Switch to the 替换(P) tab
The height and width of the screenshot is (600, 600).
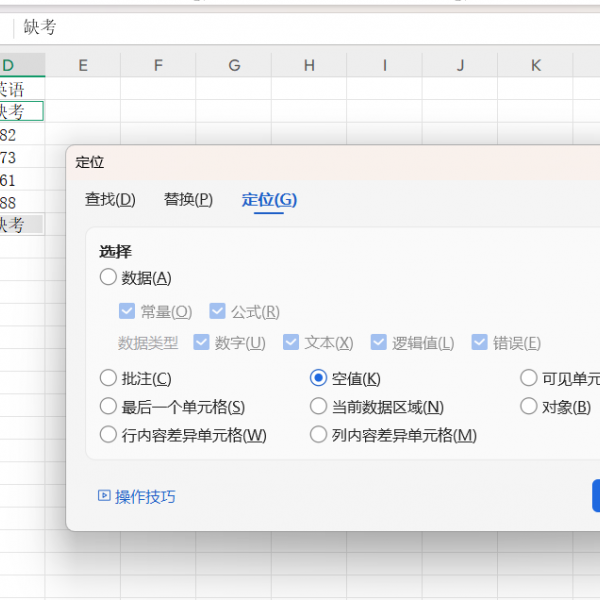click(188, 200)
